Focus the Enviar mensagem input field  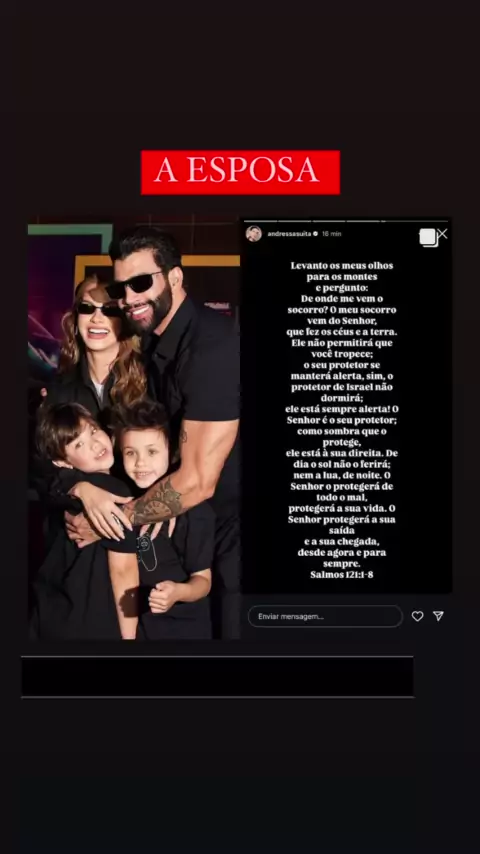coord(325,616)
